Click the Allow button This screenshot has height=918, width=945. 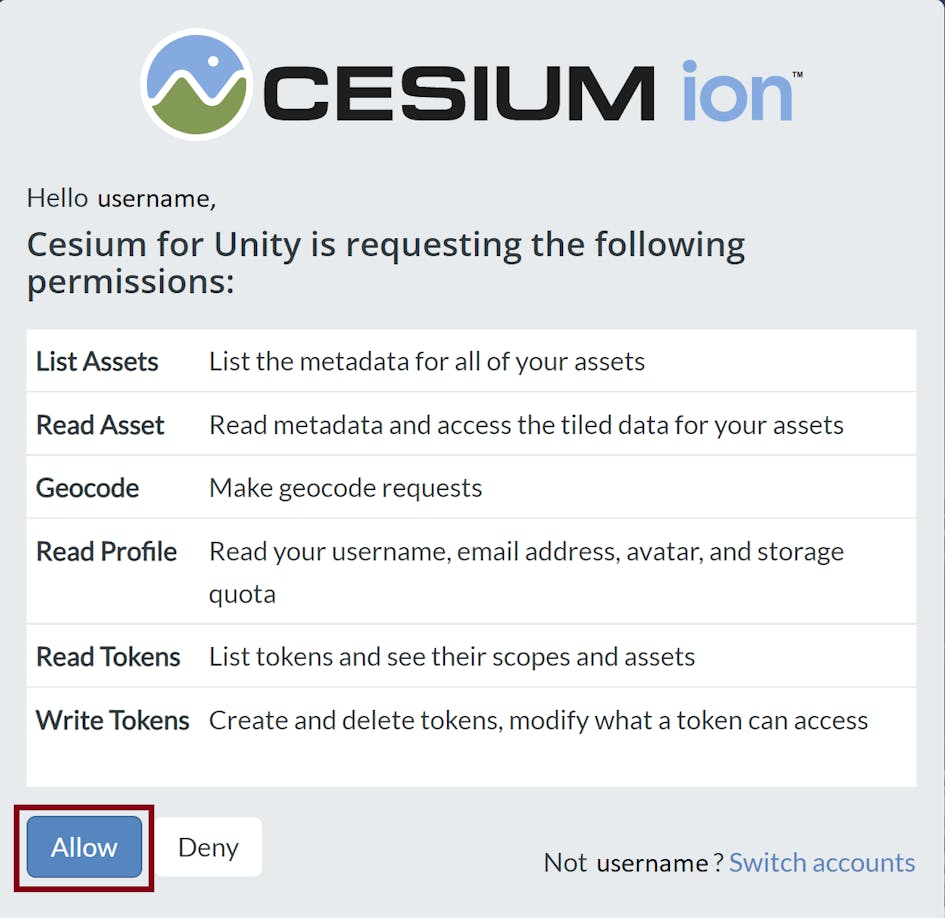84,847
